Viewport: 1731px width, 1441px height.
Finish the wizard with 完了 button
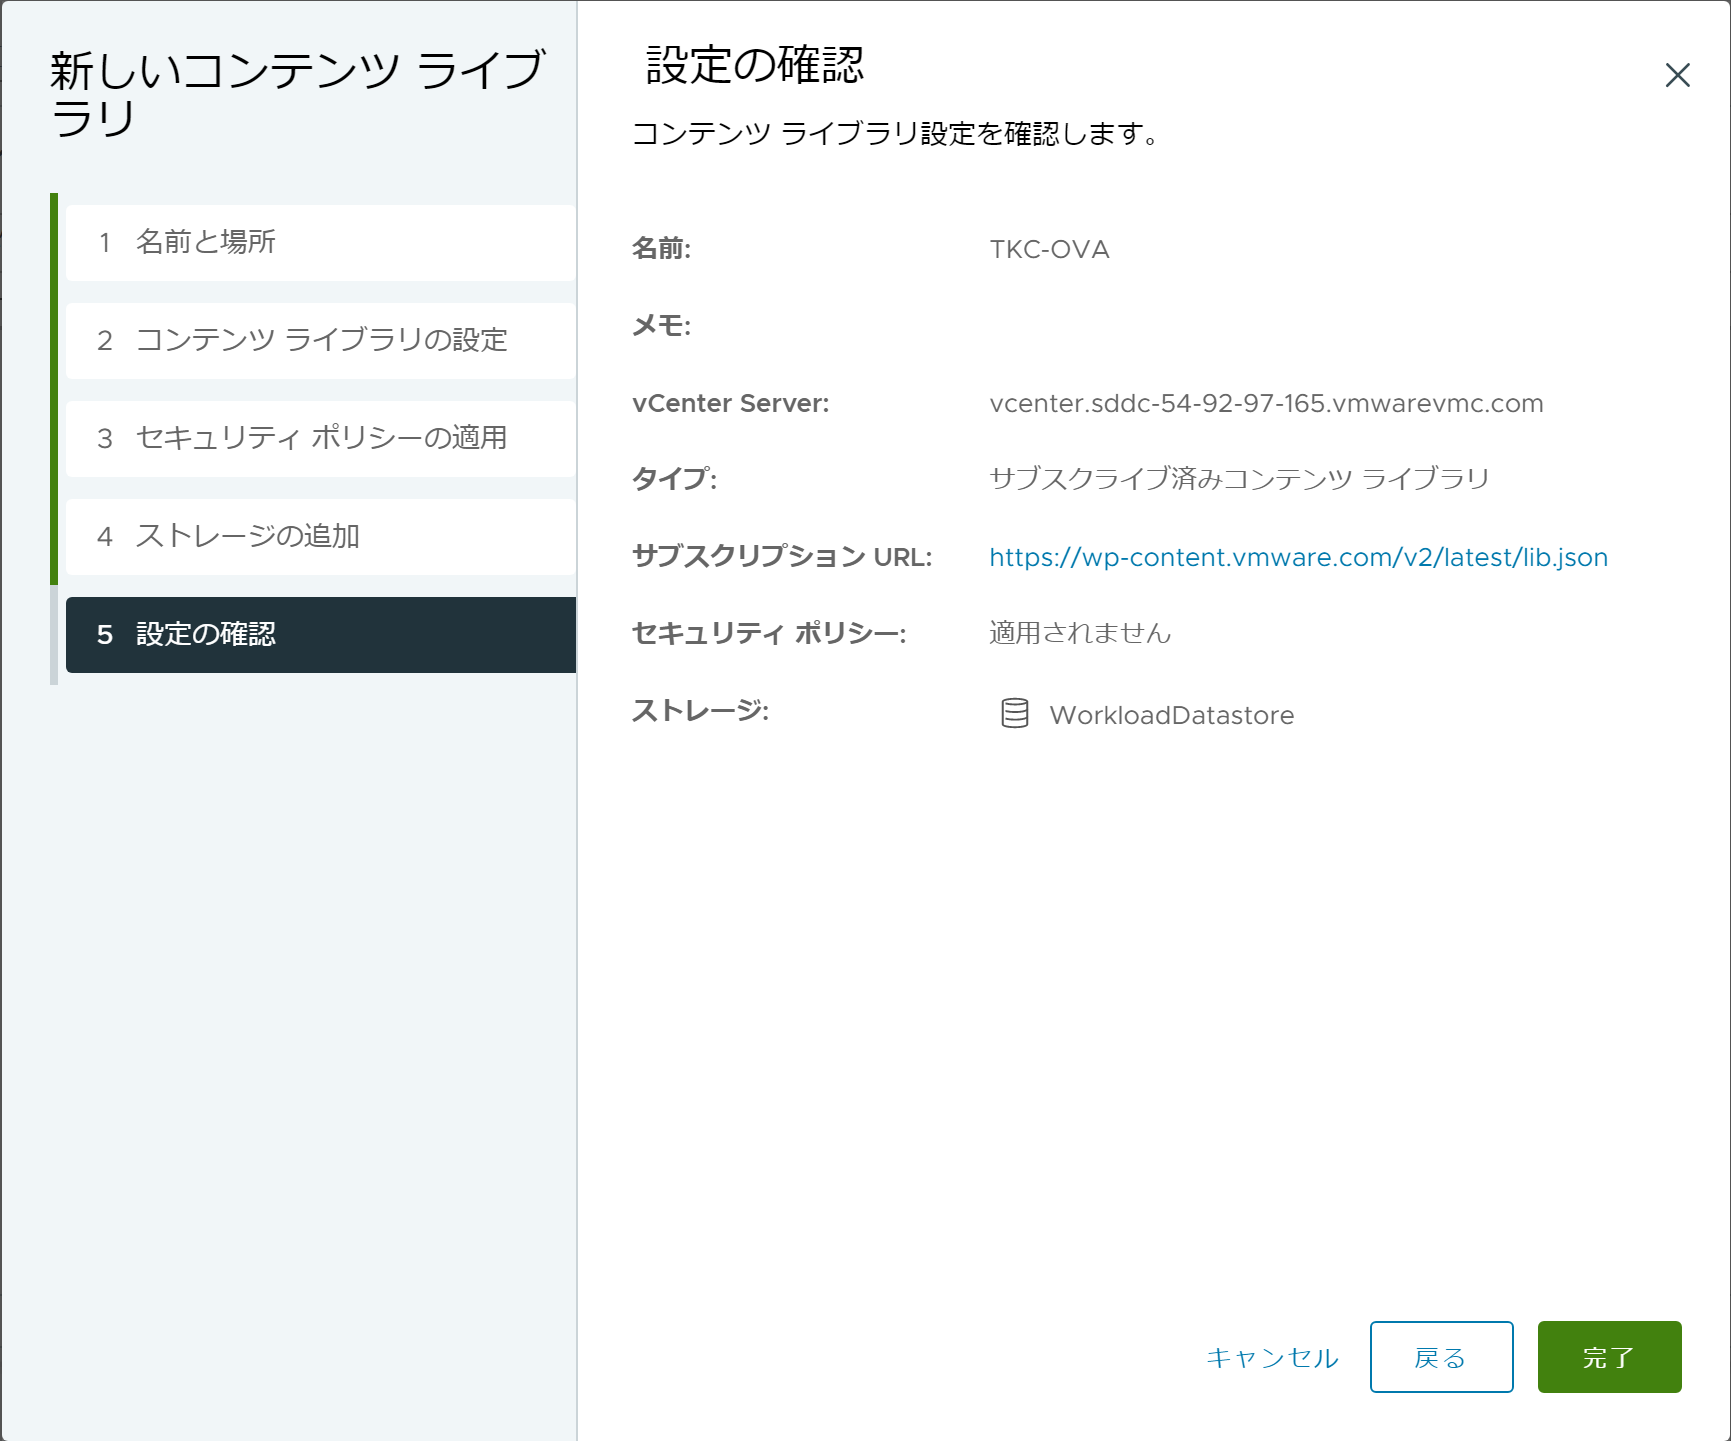pos(1608,1357)
